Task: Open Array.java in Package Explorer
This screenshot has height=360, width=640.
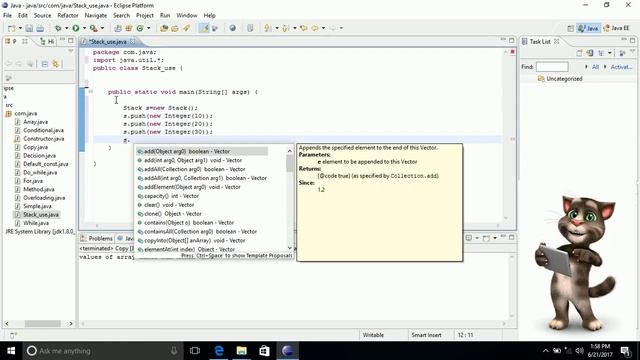Action: [31, 122]
